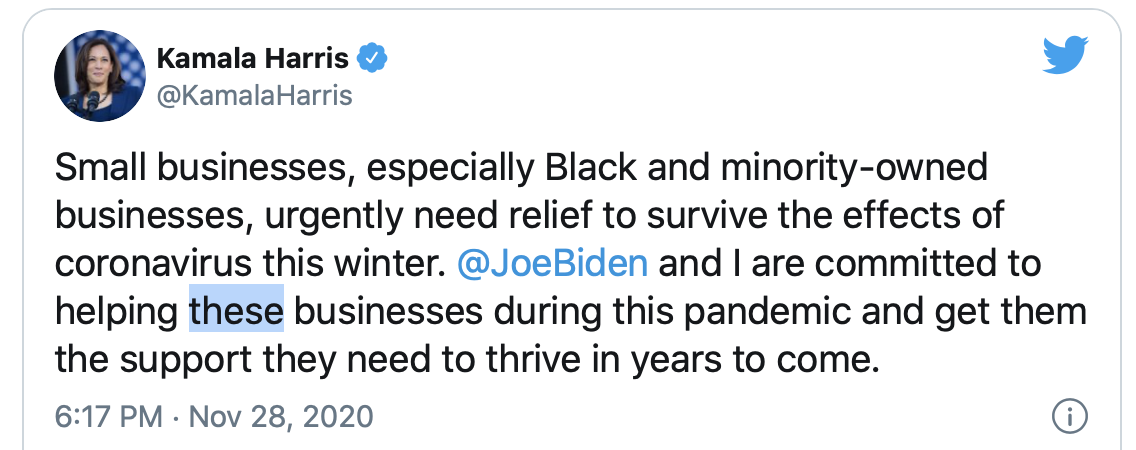Click the Kamala Harris display name

point(253,58)
